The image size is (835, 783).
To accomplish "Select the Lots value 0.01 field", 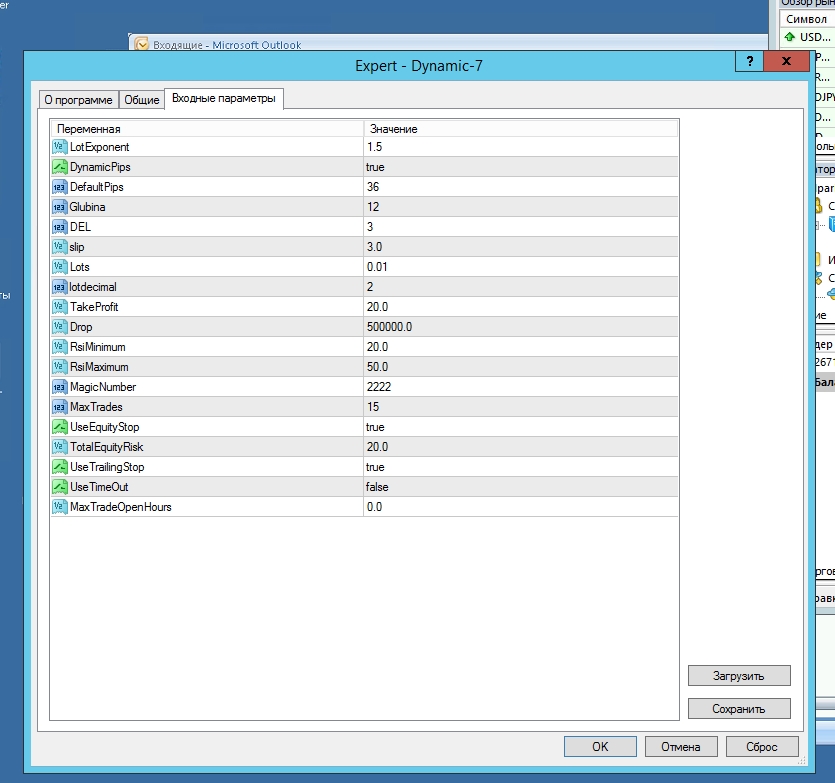I will [x=520, y=267].
